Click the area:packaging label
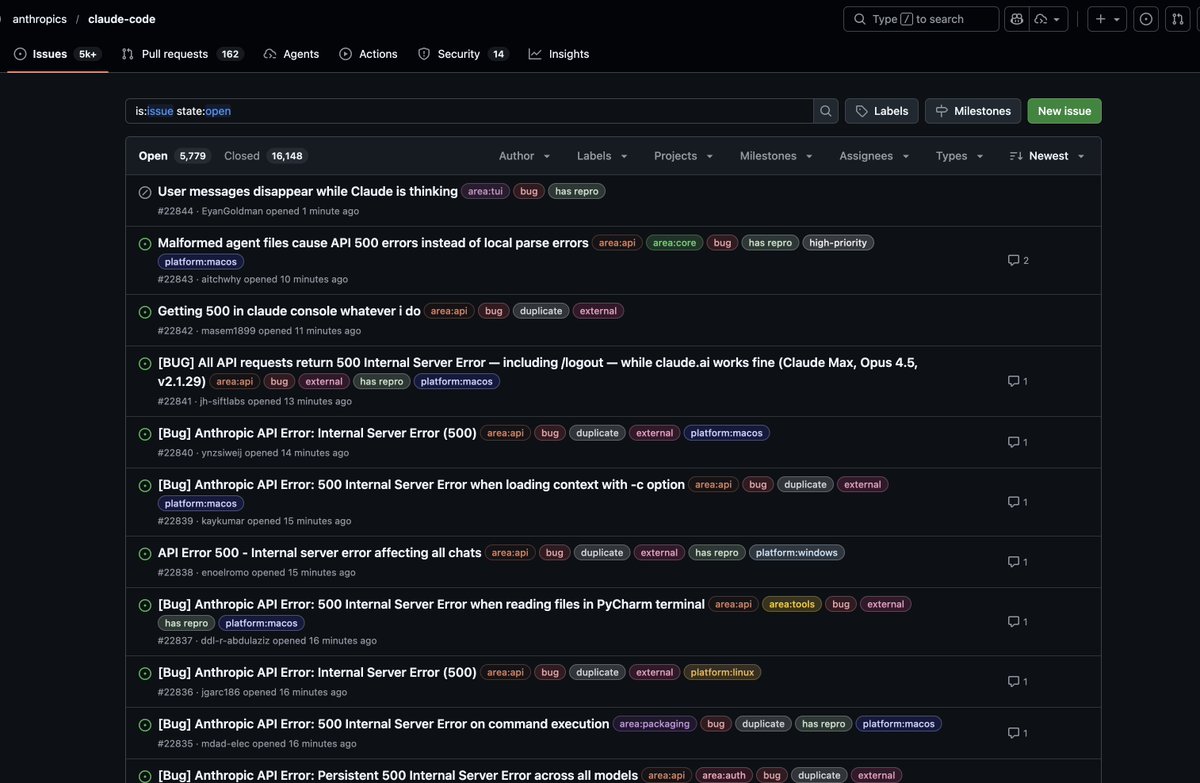Viewport: 1200px width, 783px height. tap(654, 724)
